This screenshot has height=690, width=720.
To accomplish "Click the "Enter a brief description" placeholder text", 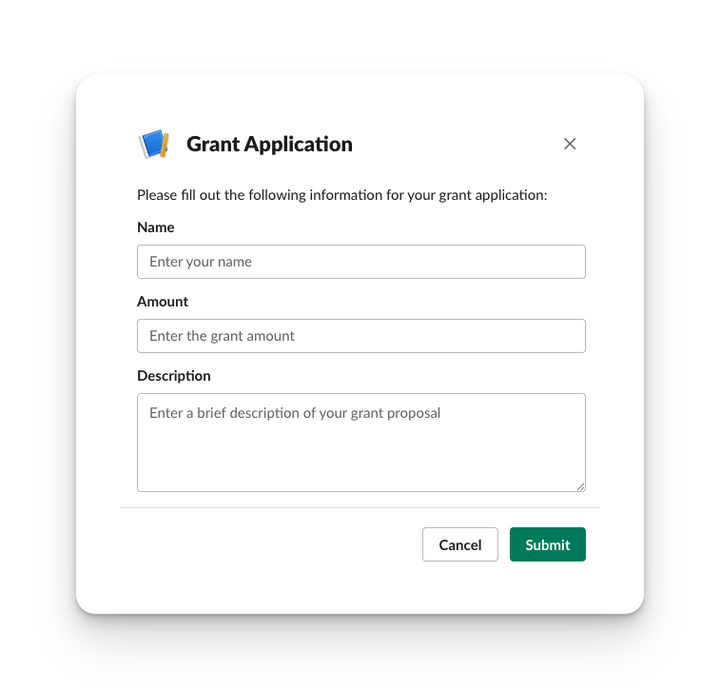I will pyautogui.click(x=295, y=413).
